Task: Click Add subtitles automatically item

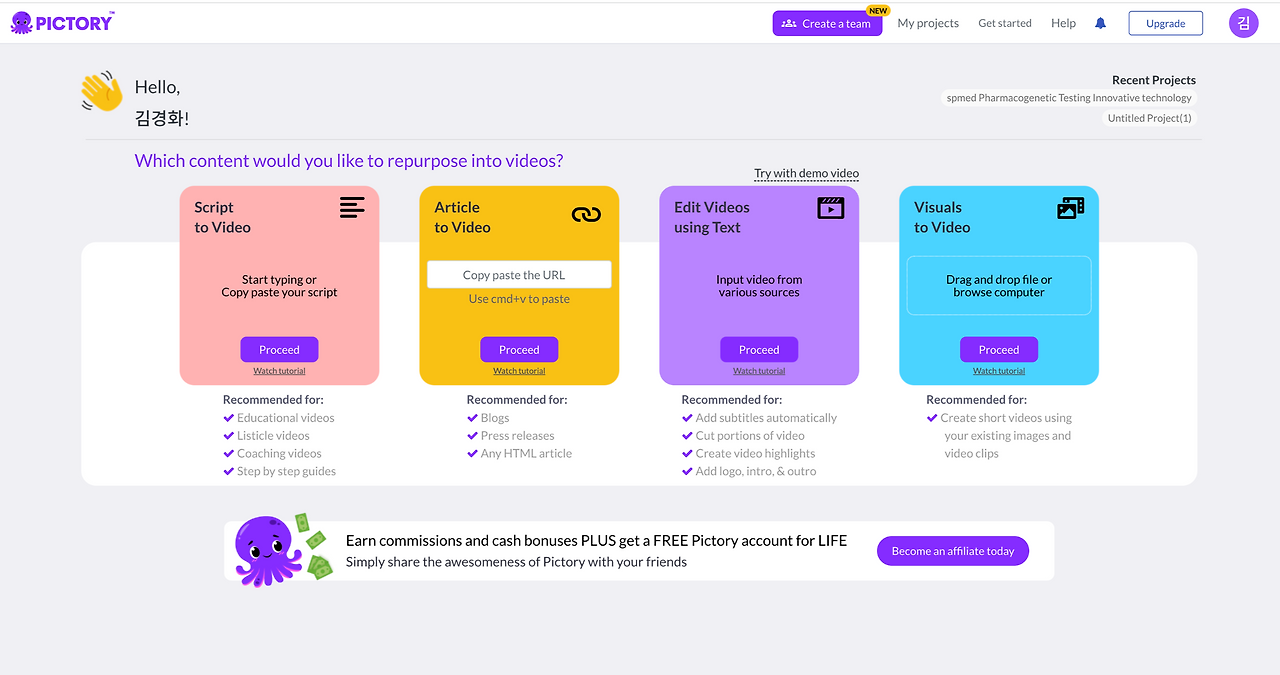Action: (x=759, y=418)
